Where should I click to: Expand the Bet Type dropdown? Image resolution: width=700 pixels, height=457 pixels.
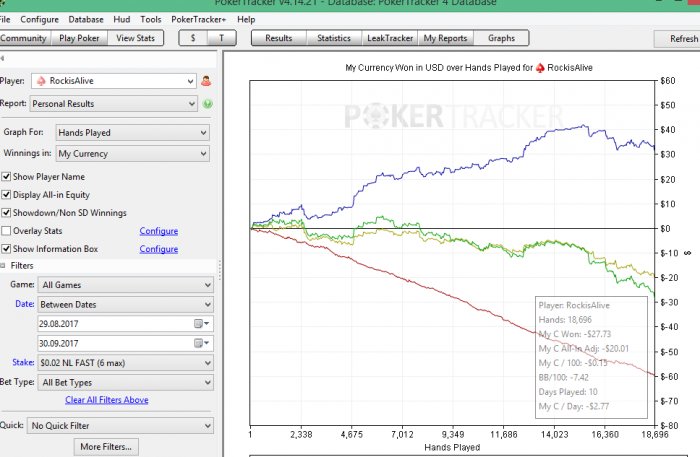click(x=125, y=382)
